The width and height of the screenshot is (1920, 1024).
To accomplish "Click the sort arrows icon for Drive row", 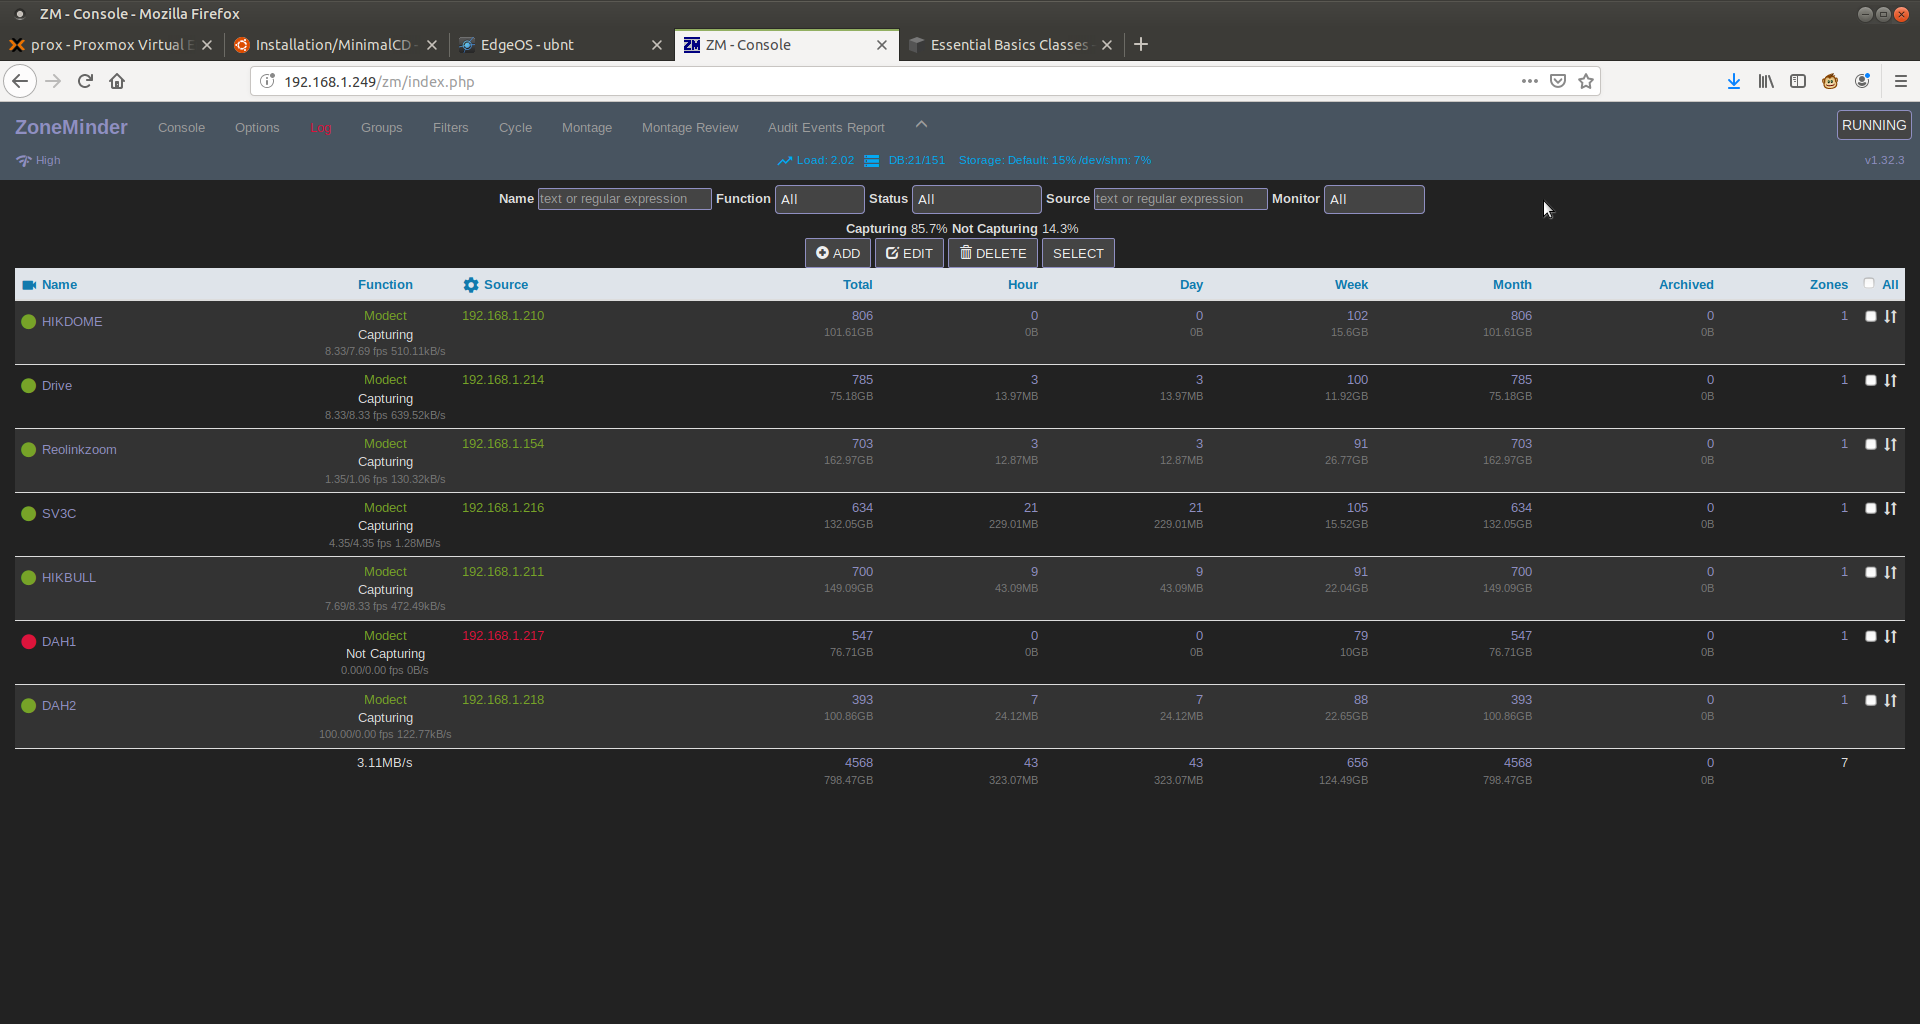I will [x=1890, y=380].
